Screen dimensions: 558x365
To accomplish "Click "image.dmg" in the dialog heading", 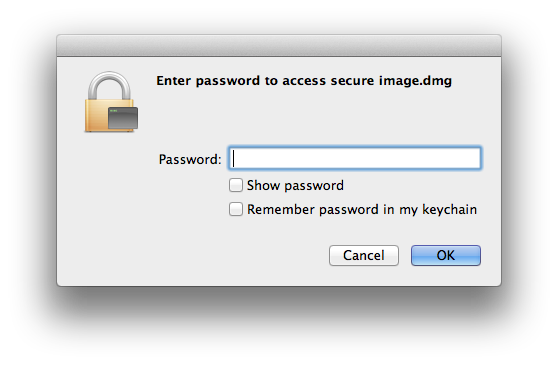I will click(x=415, y=81).
